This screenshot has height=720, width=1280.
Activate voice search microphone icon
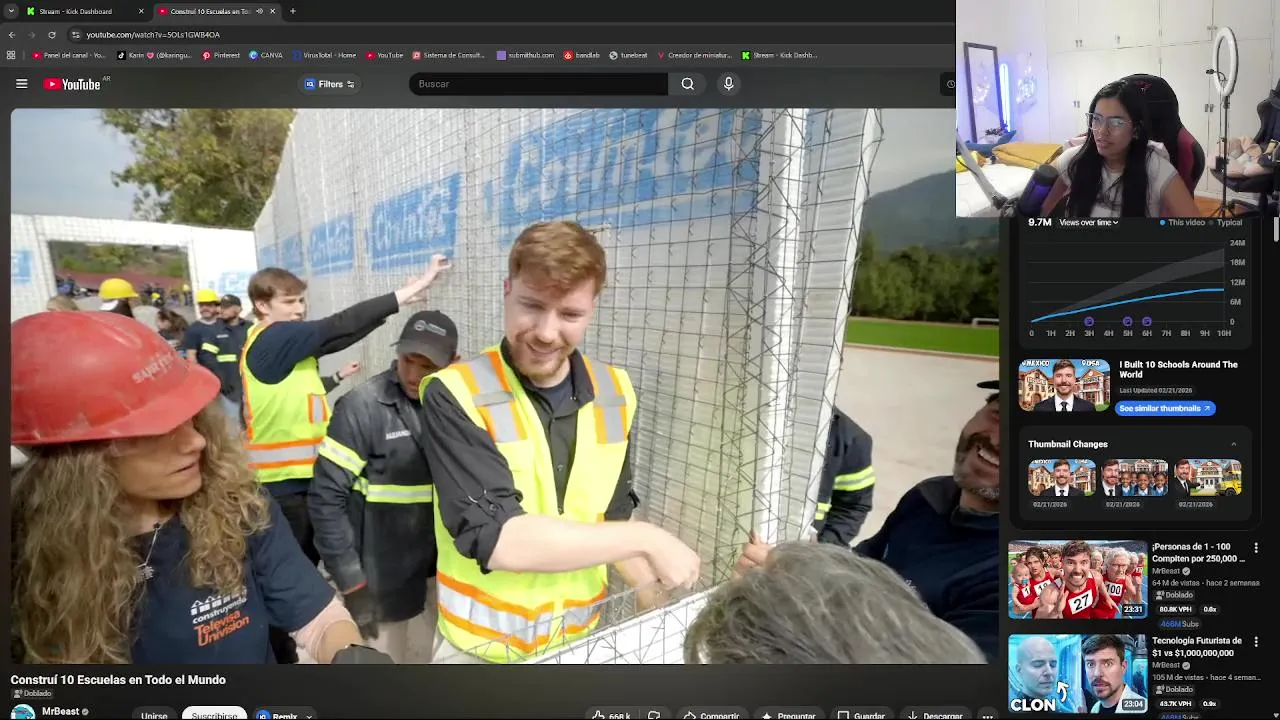[728, 84]
